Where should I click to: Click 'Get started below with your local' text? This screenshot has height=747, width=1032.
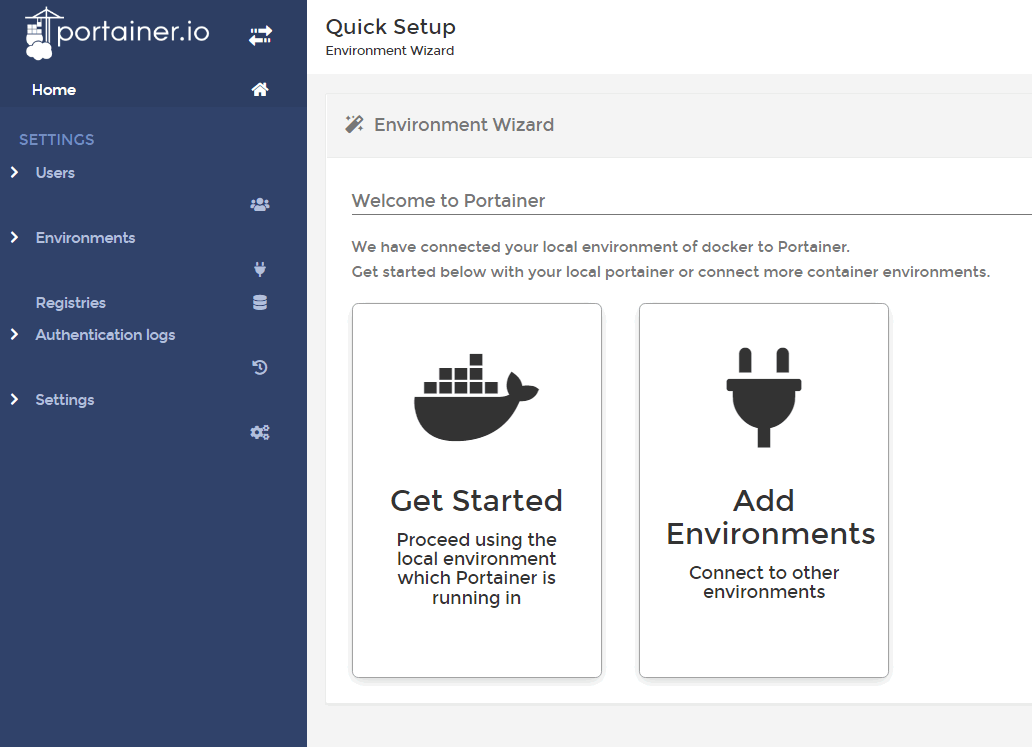[670, 272]
